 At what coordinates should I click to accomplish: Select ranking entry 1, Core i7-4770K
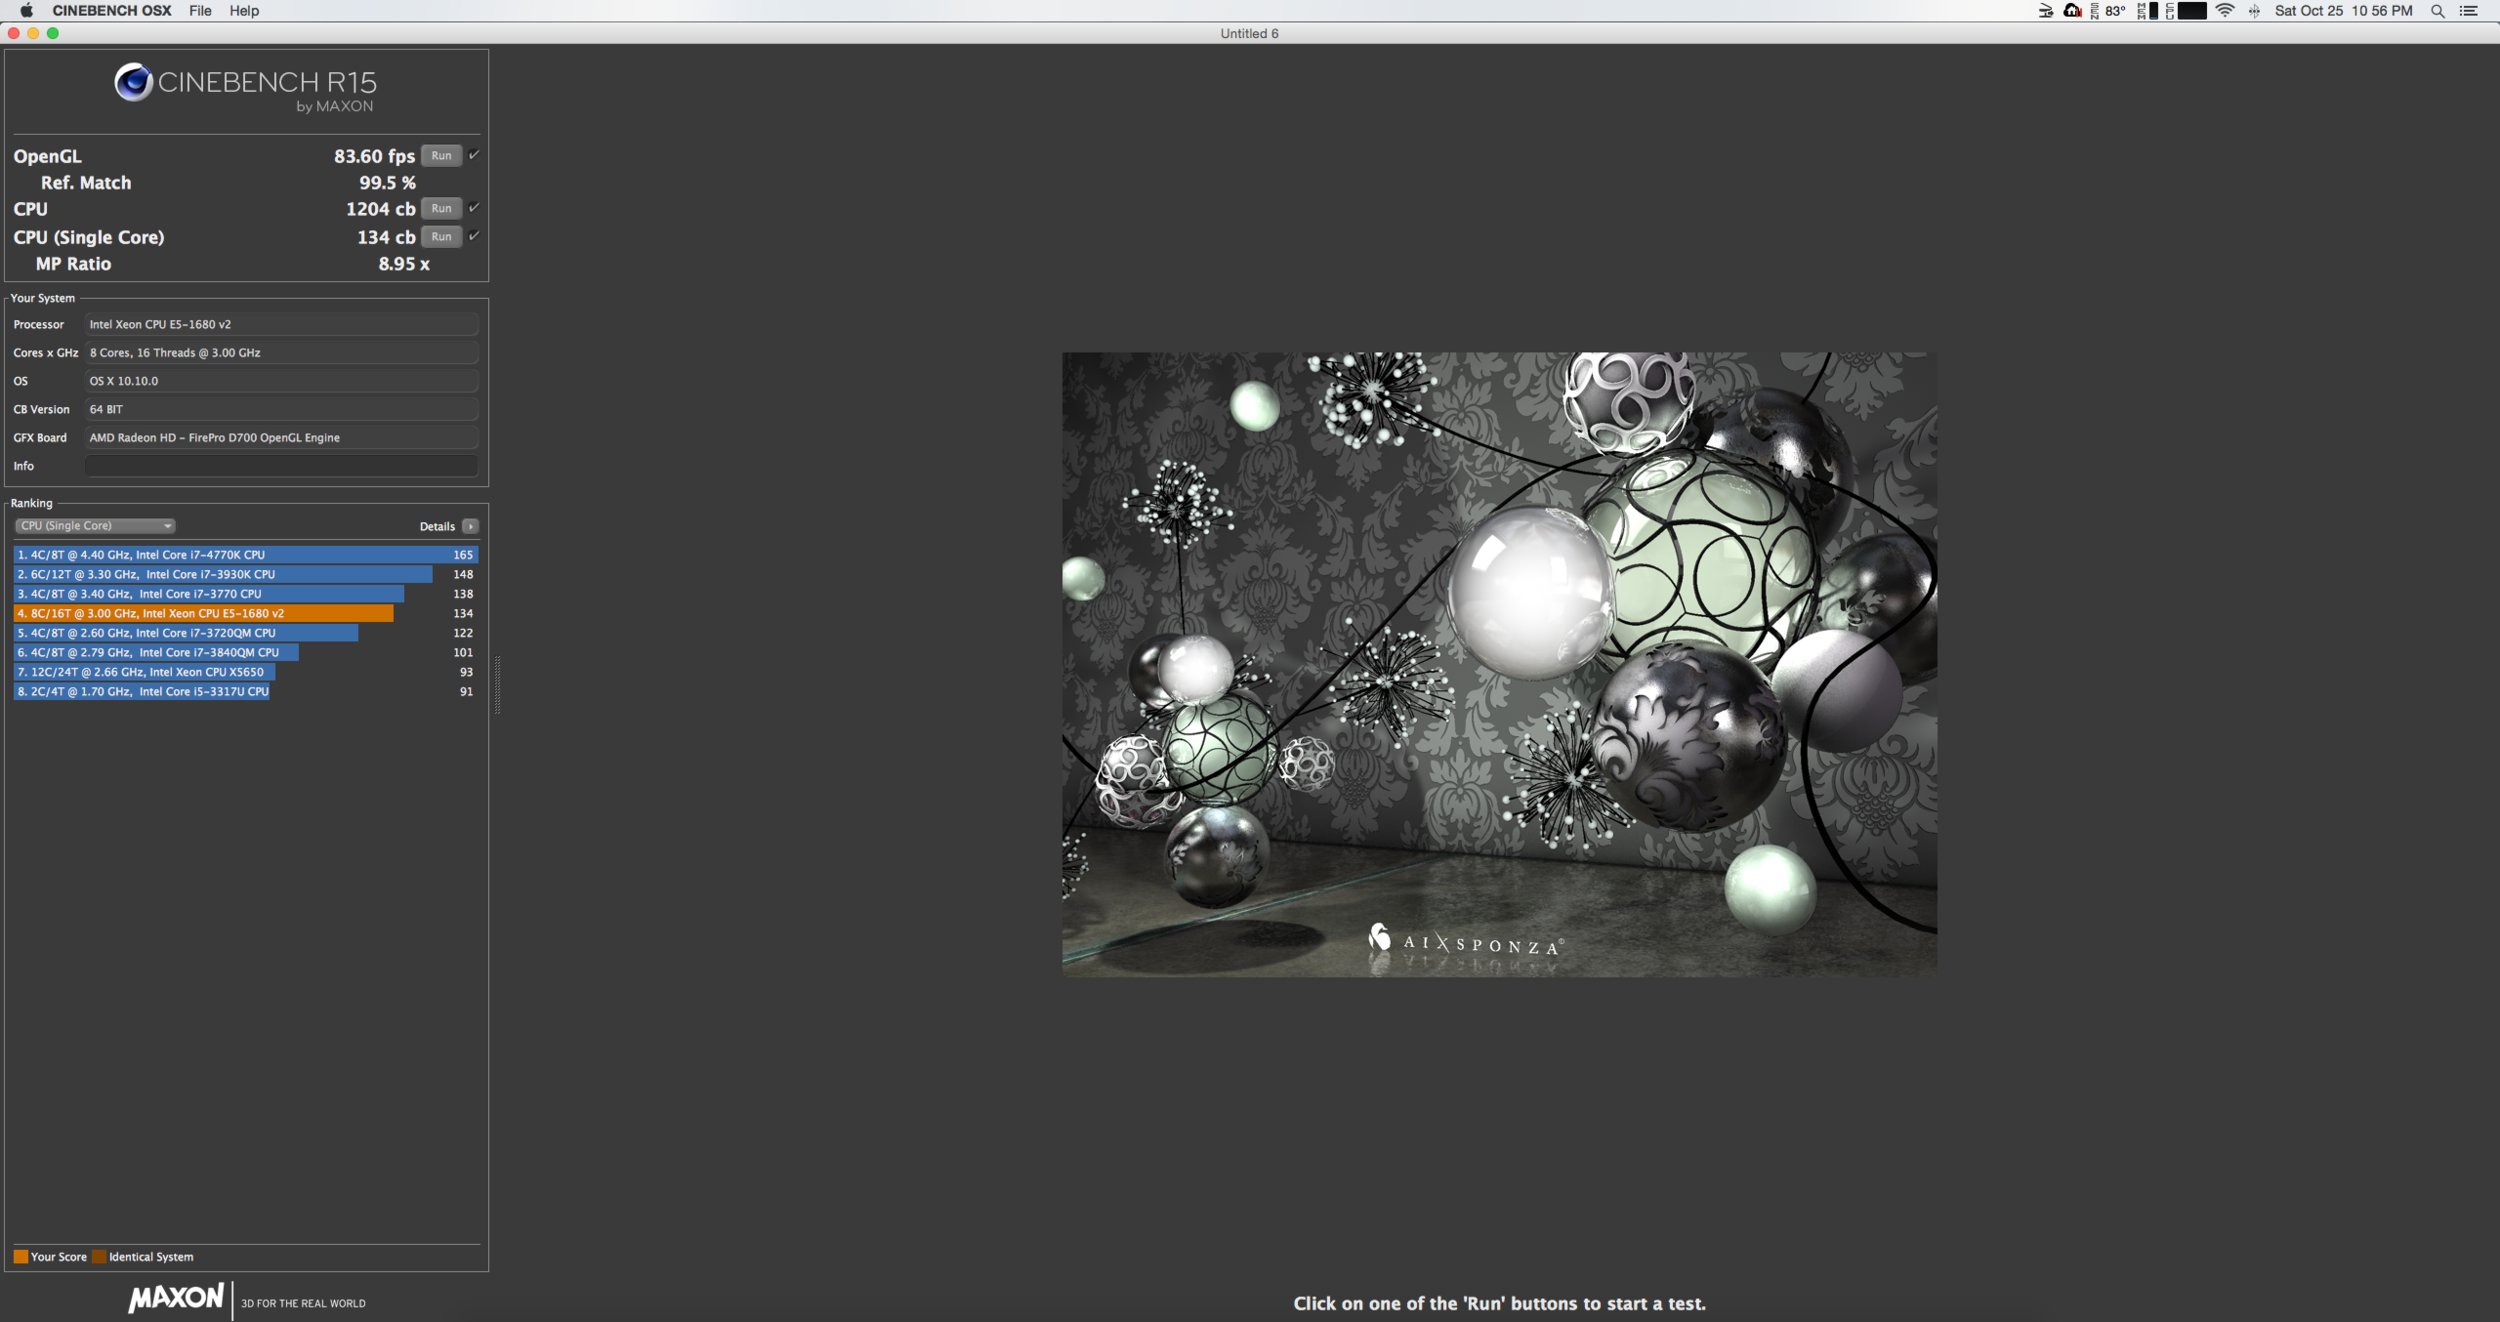(x=245, y=555)
